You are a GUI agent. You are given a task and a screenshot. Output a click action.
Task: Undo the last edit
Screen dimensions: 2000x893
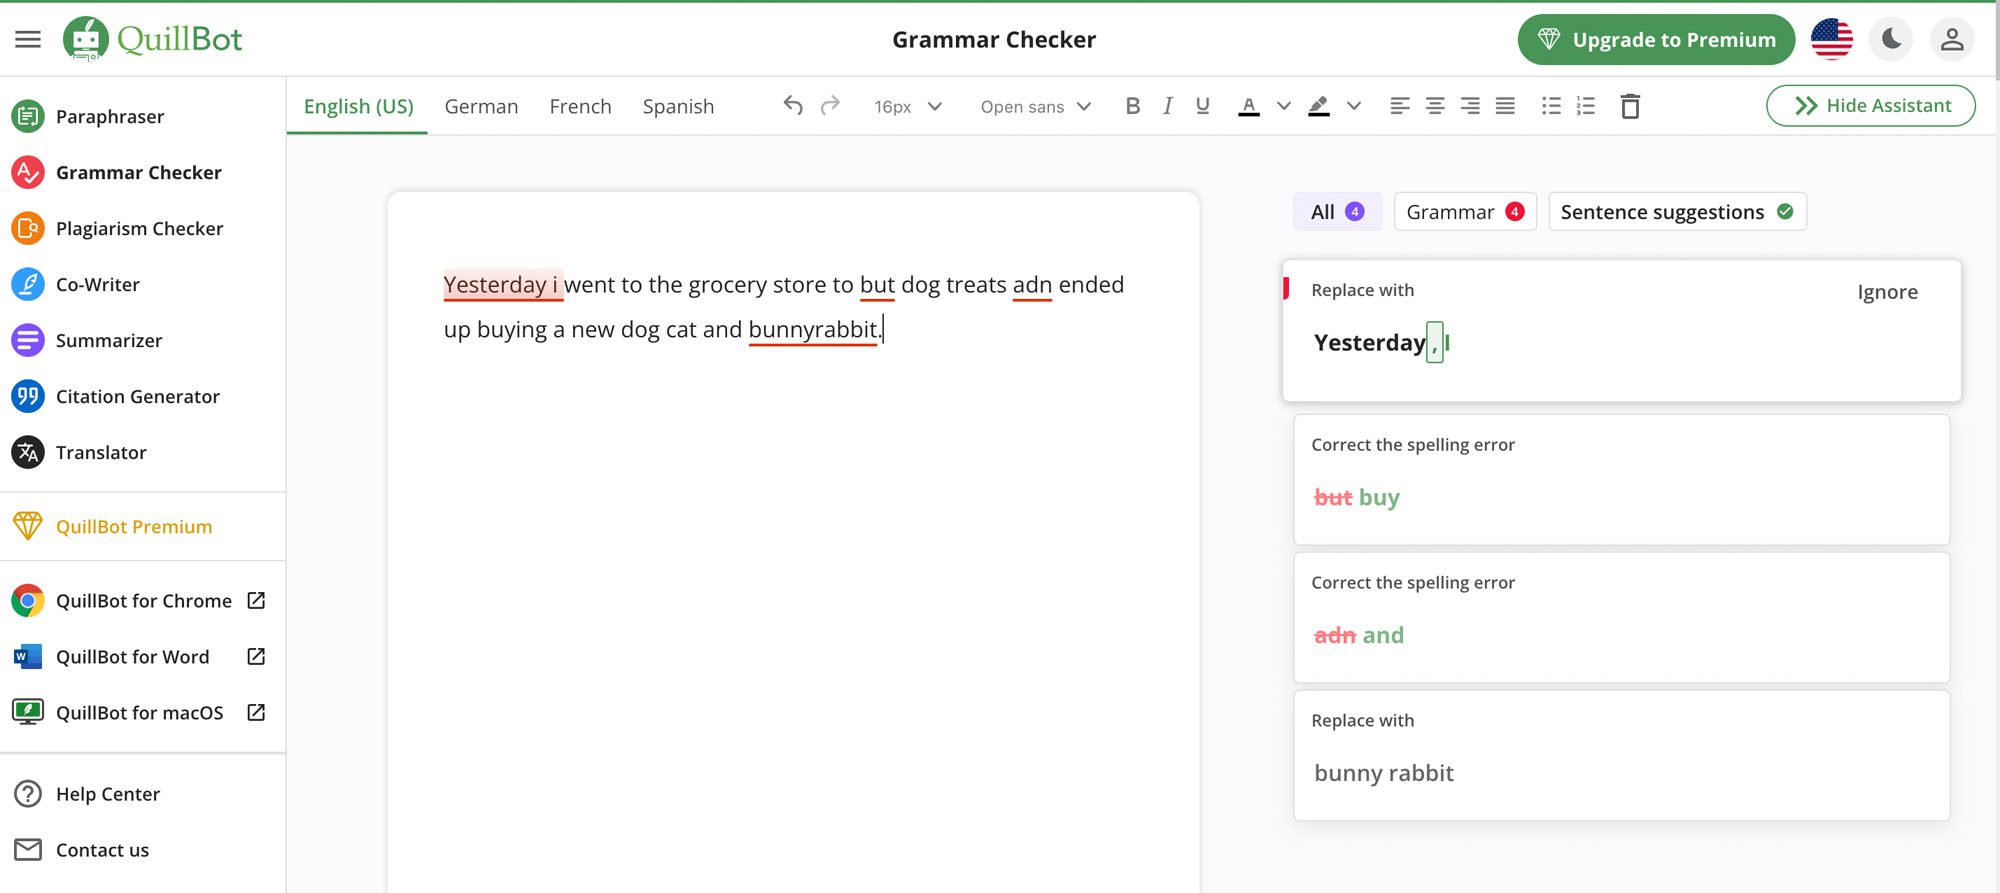pos(793,105)
